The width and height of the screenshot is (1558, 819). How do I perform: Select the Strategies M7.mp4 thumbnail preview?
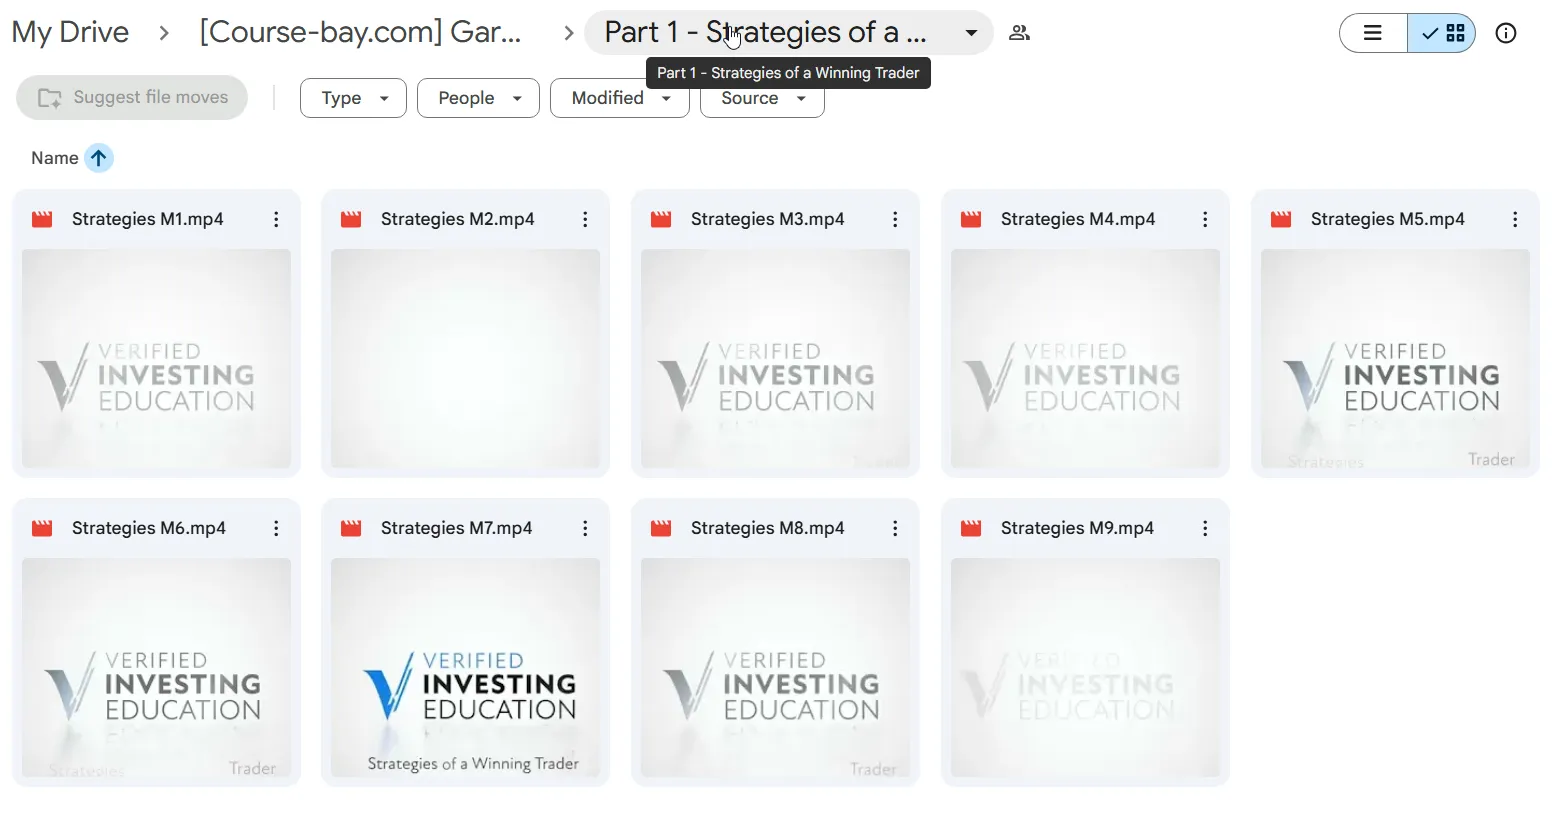pyautogui.click(x=465, y=668)
